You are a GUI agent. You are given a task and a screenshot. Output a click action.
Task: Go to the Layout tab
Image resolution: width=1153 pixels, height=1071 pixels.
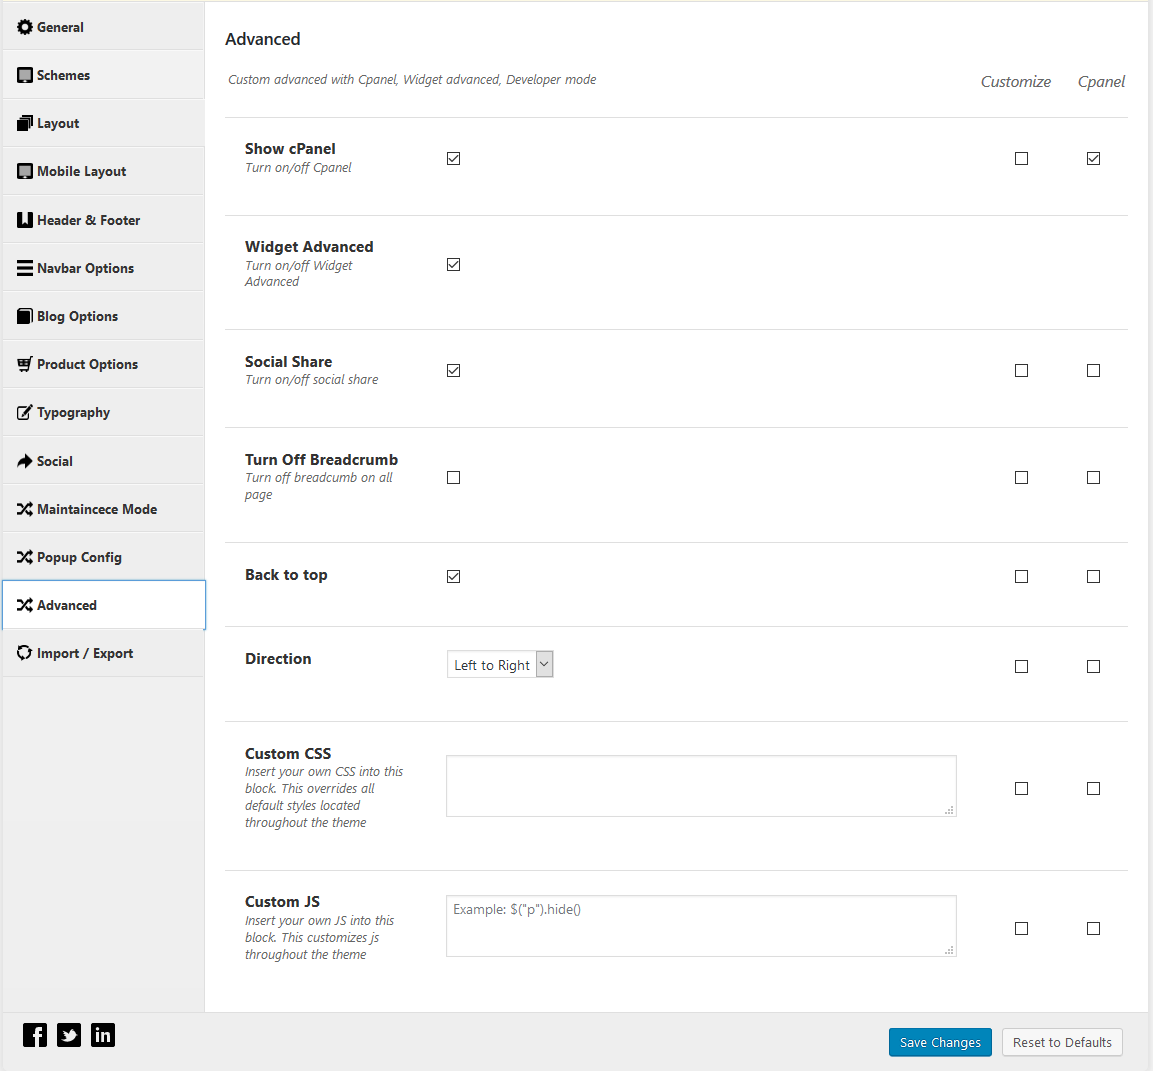tap(104, 124)
